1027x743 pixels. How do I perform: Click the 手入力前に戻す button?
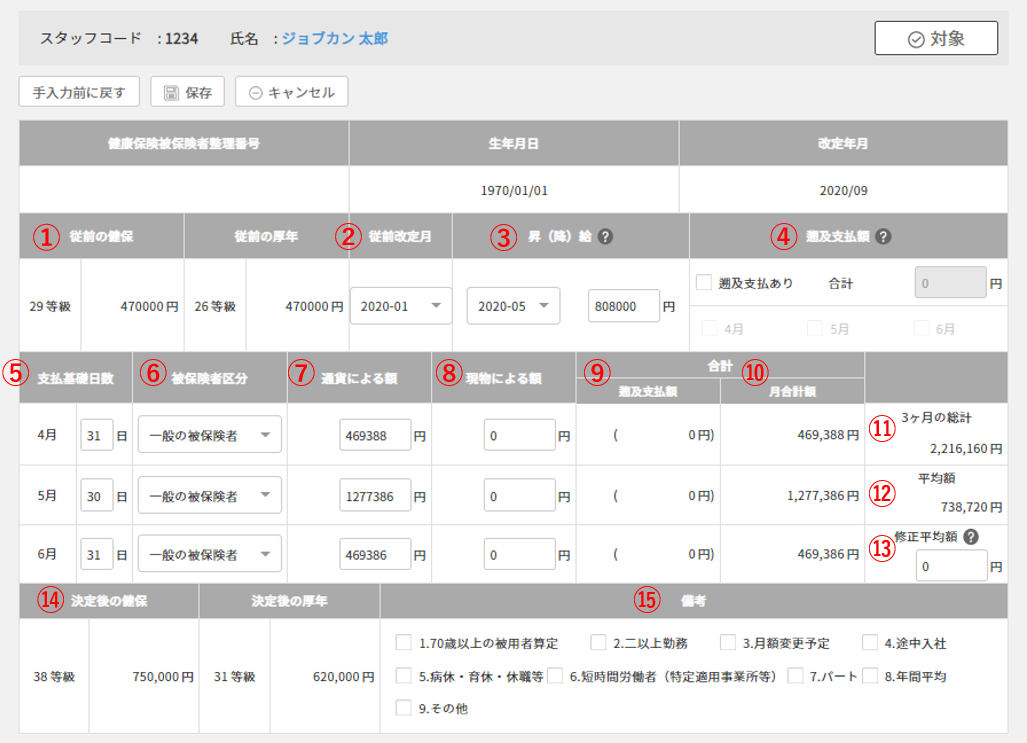tap(79, 92)
